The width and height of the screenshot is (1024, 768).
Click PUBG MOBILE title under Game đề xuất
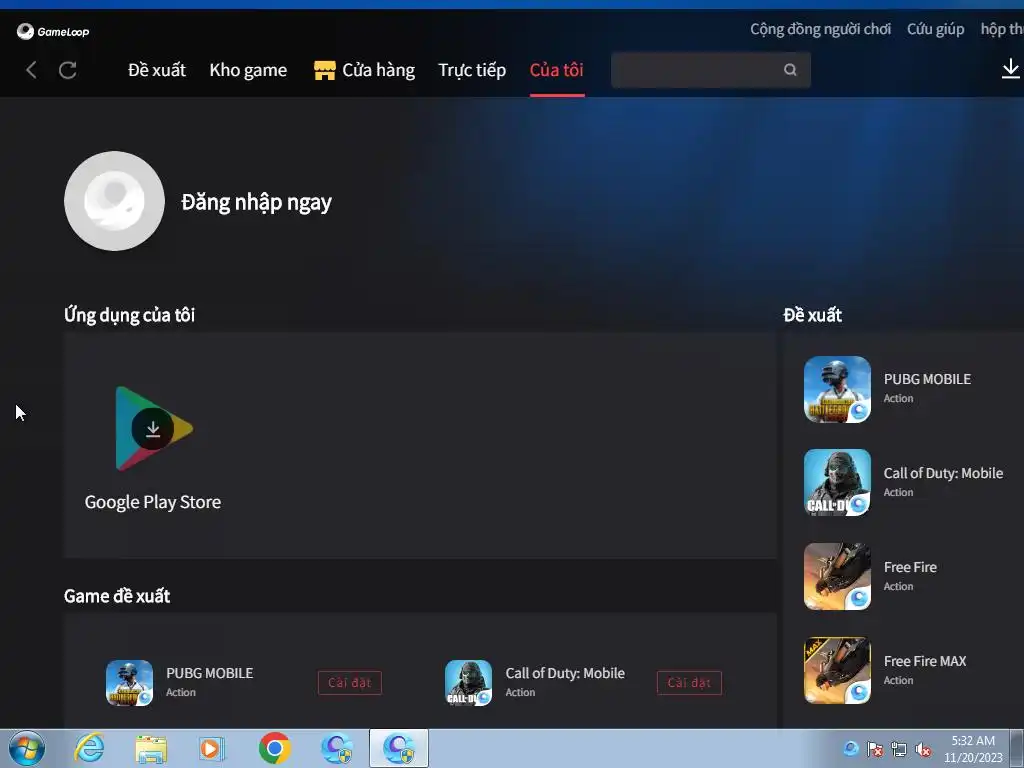point(210,673)
